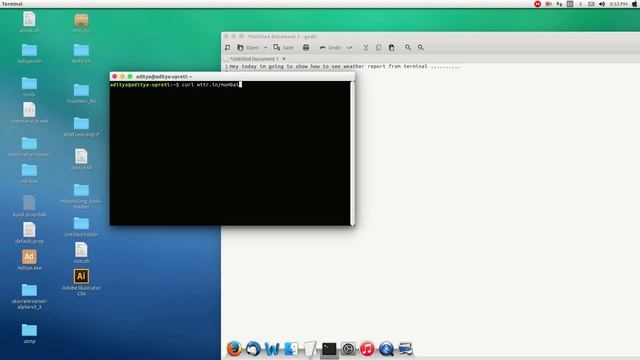Click the volume icon in top bar
The height and width of the screenshot is (360, 640).
pos(602,4)
